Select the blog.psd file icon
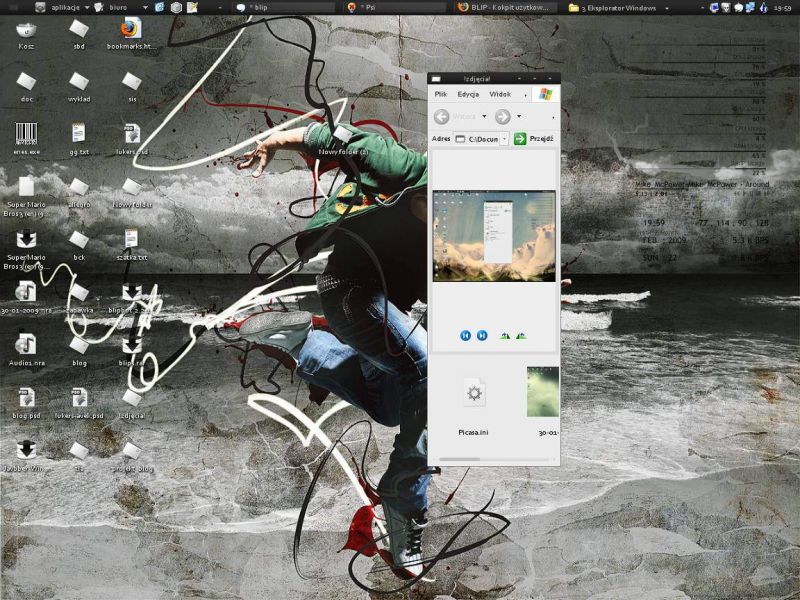 point(26,398)
